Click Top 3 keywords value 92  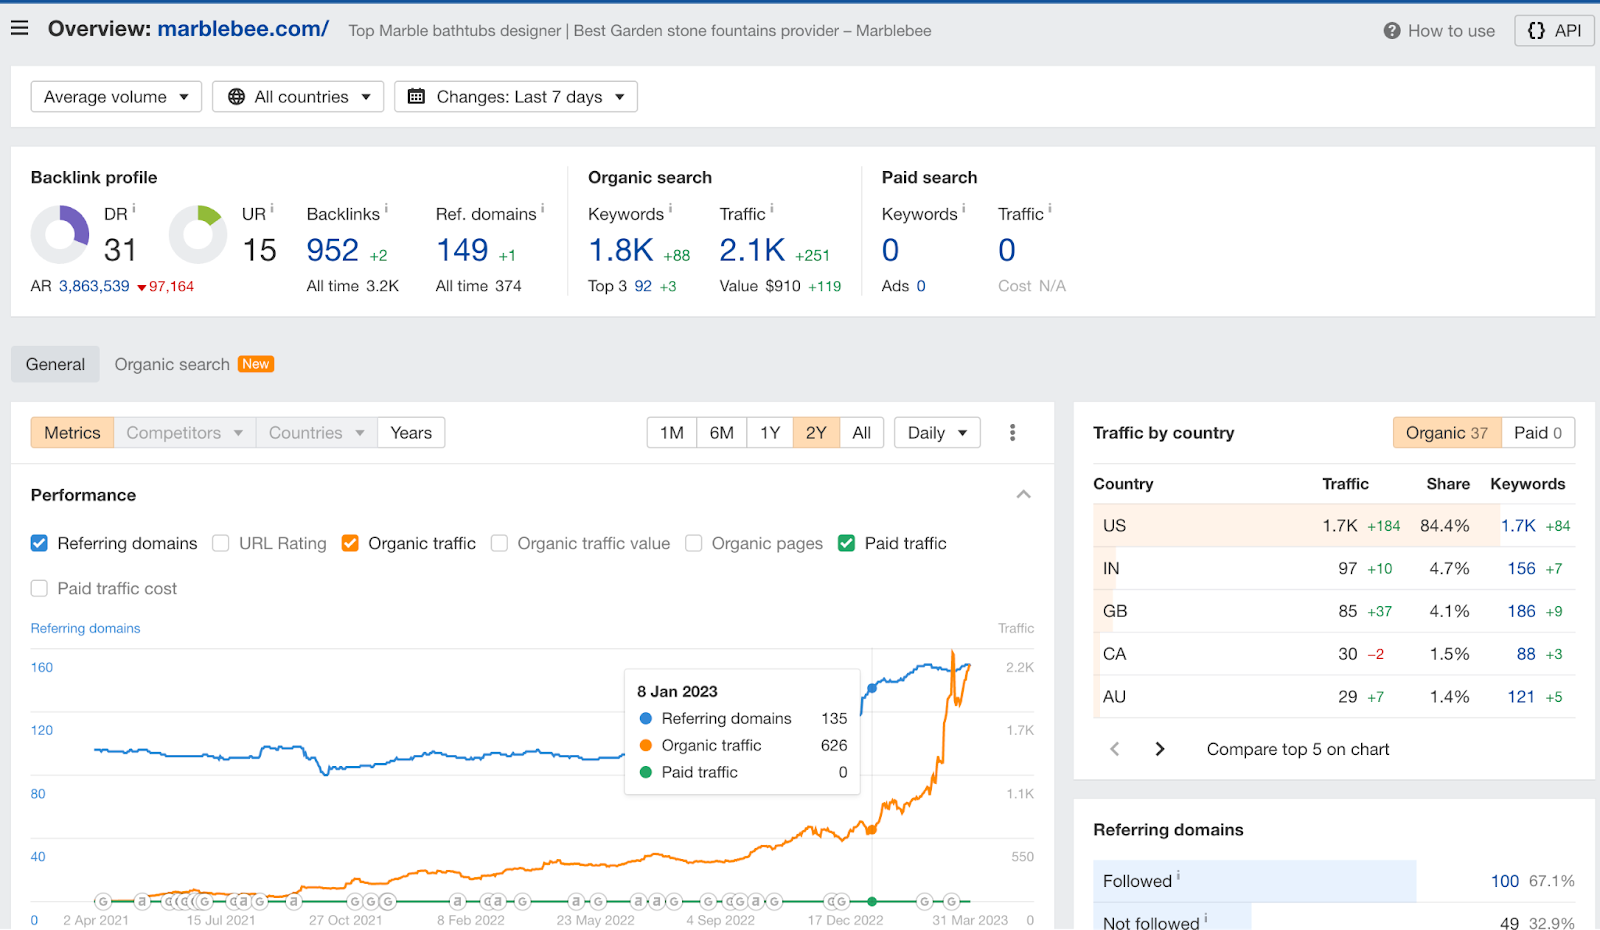click(643, 286)
